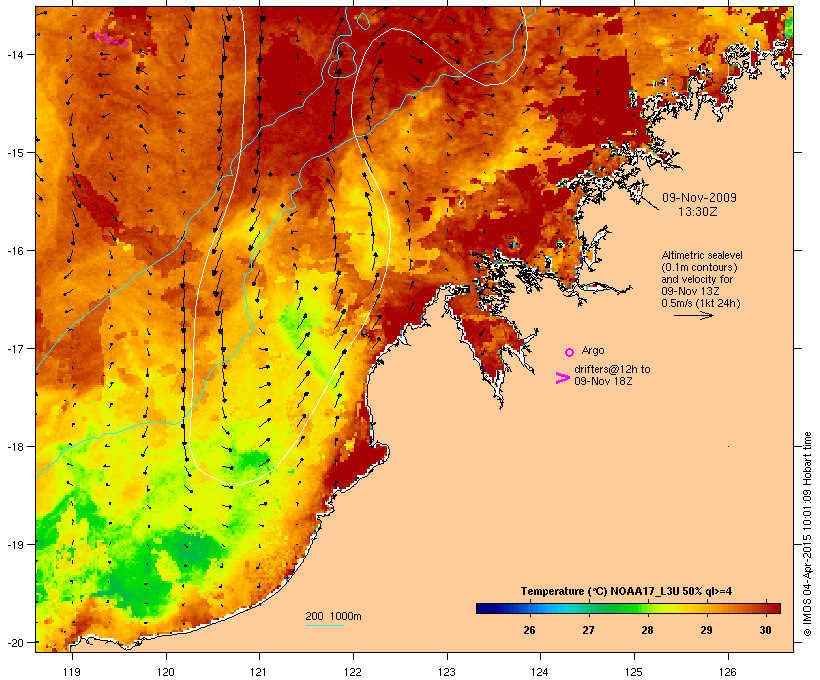Click the '-16' latitude axis label
Viewport: 820px width, 680px height.
point(14,251)
